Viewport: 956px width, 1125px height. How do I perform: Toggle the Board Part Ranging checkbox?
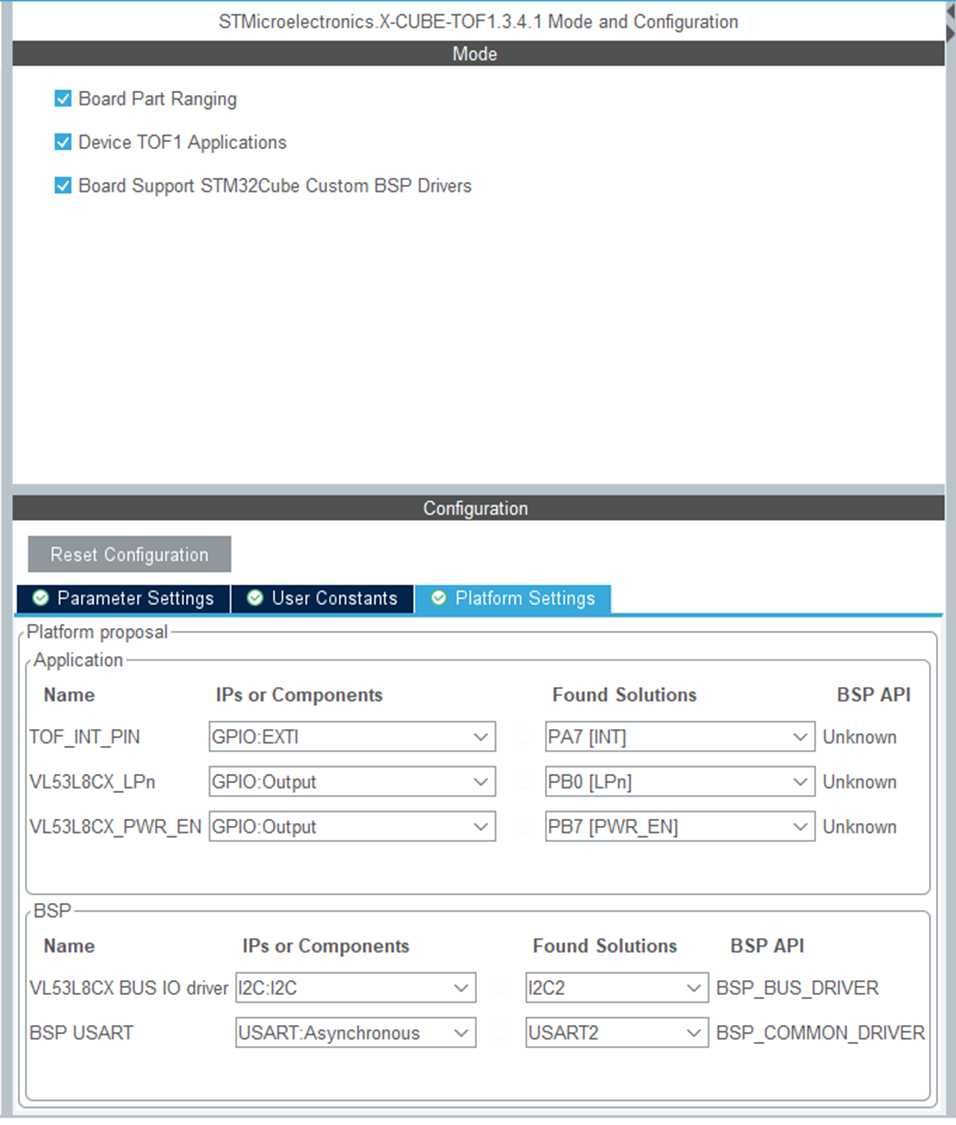(x=63, y=98)
